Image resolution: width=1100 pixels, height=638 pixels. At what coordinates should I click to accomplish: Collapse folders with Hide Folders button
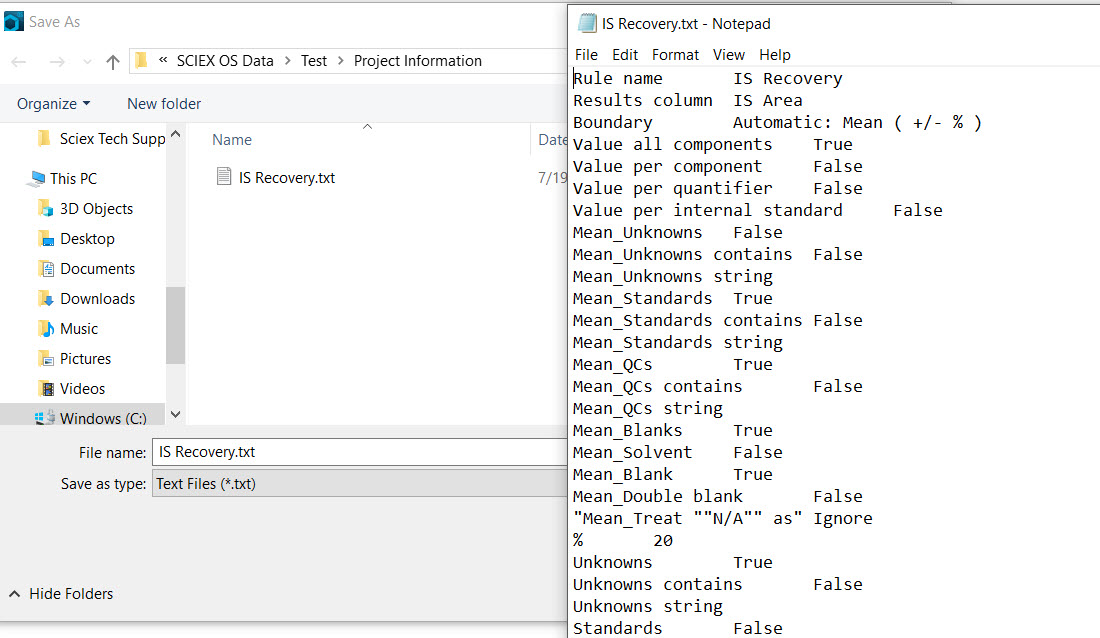pyautogui.click(x=61, y=594)
